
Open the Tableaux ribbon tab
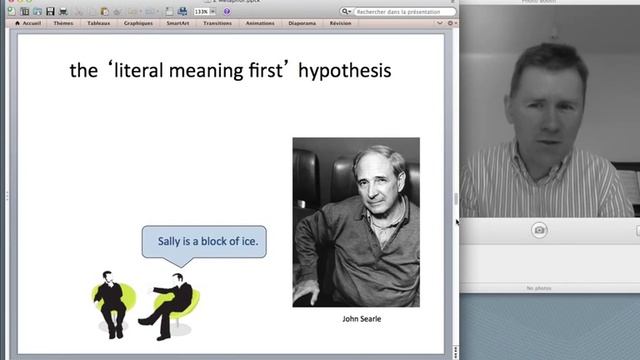tap(98, 23)
